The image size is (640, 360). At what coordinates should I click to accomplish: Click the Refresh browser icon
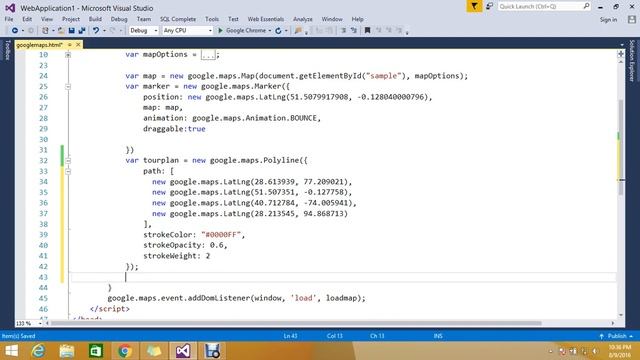click(278, 31)
